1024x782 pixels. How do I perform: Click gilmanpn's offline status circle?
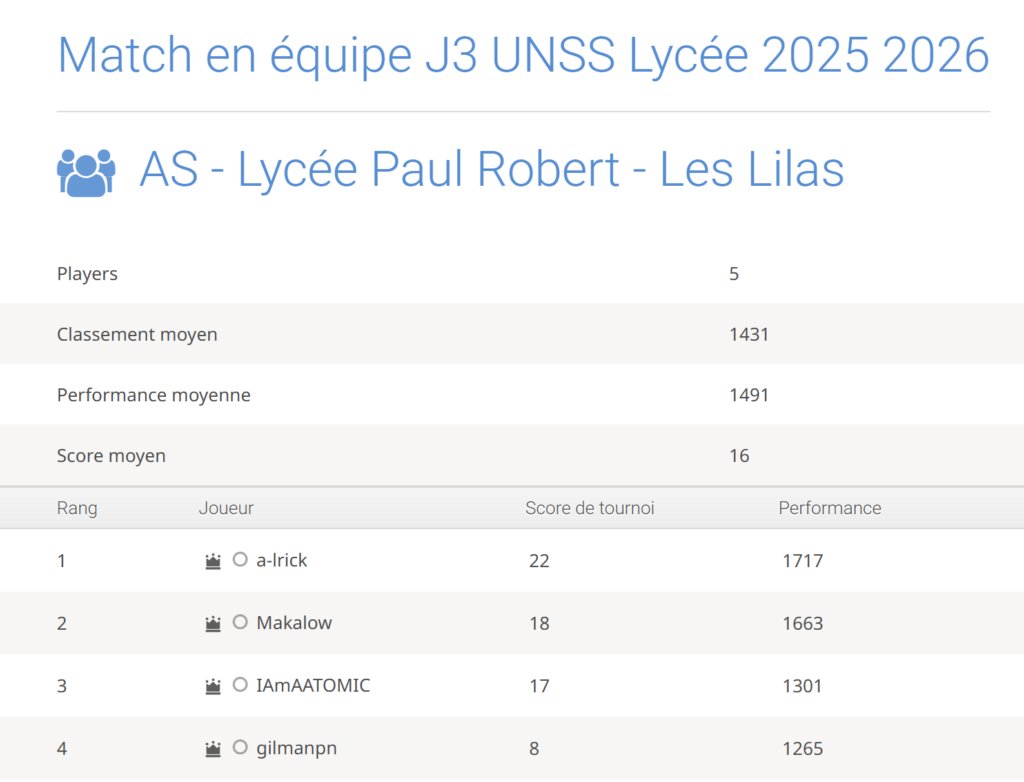point(240,747)
